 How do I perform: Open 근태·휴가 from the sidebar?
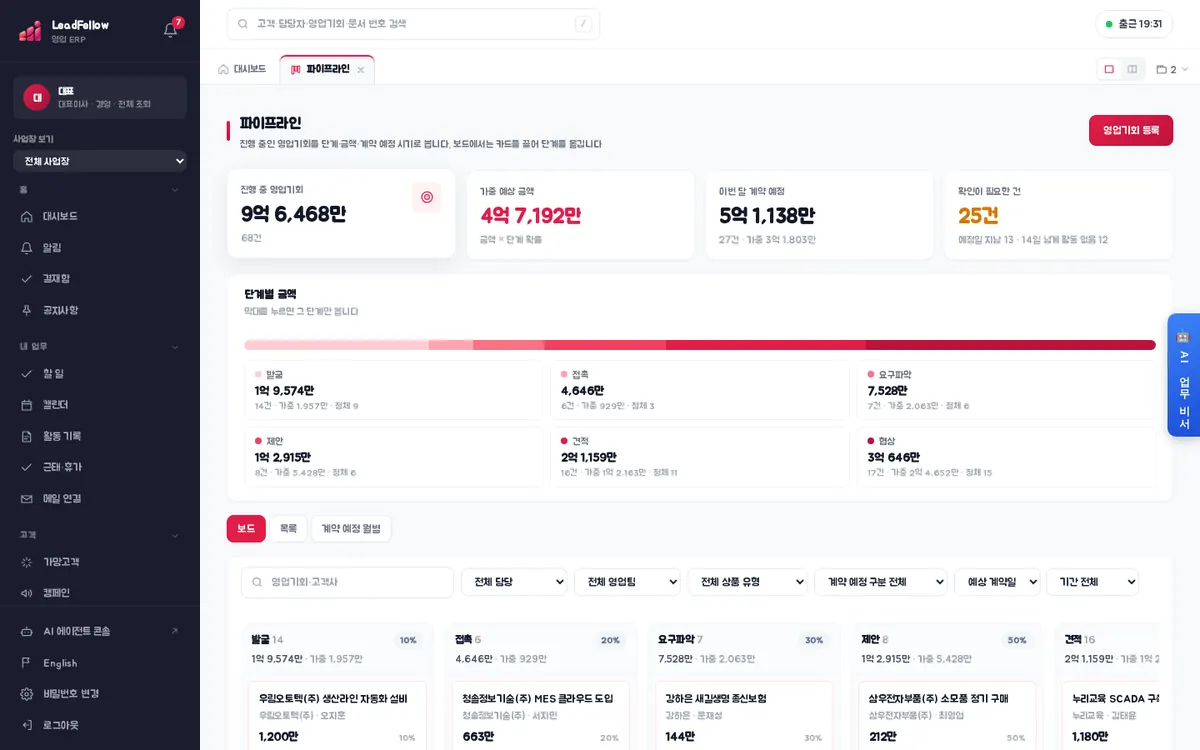tap(100, 467)
